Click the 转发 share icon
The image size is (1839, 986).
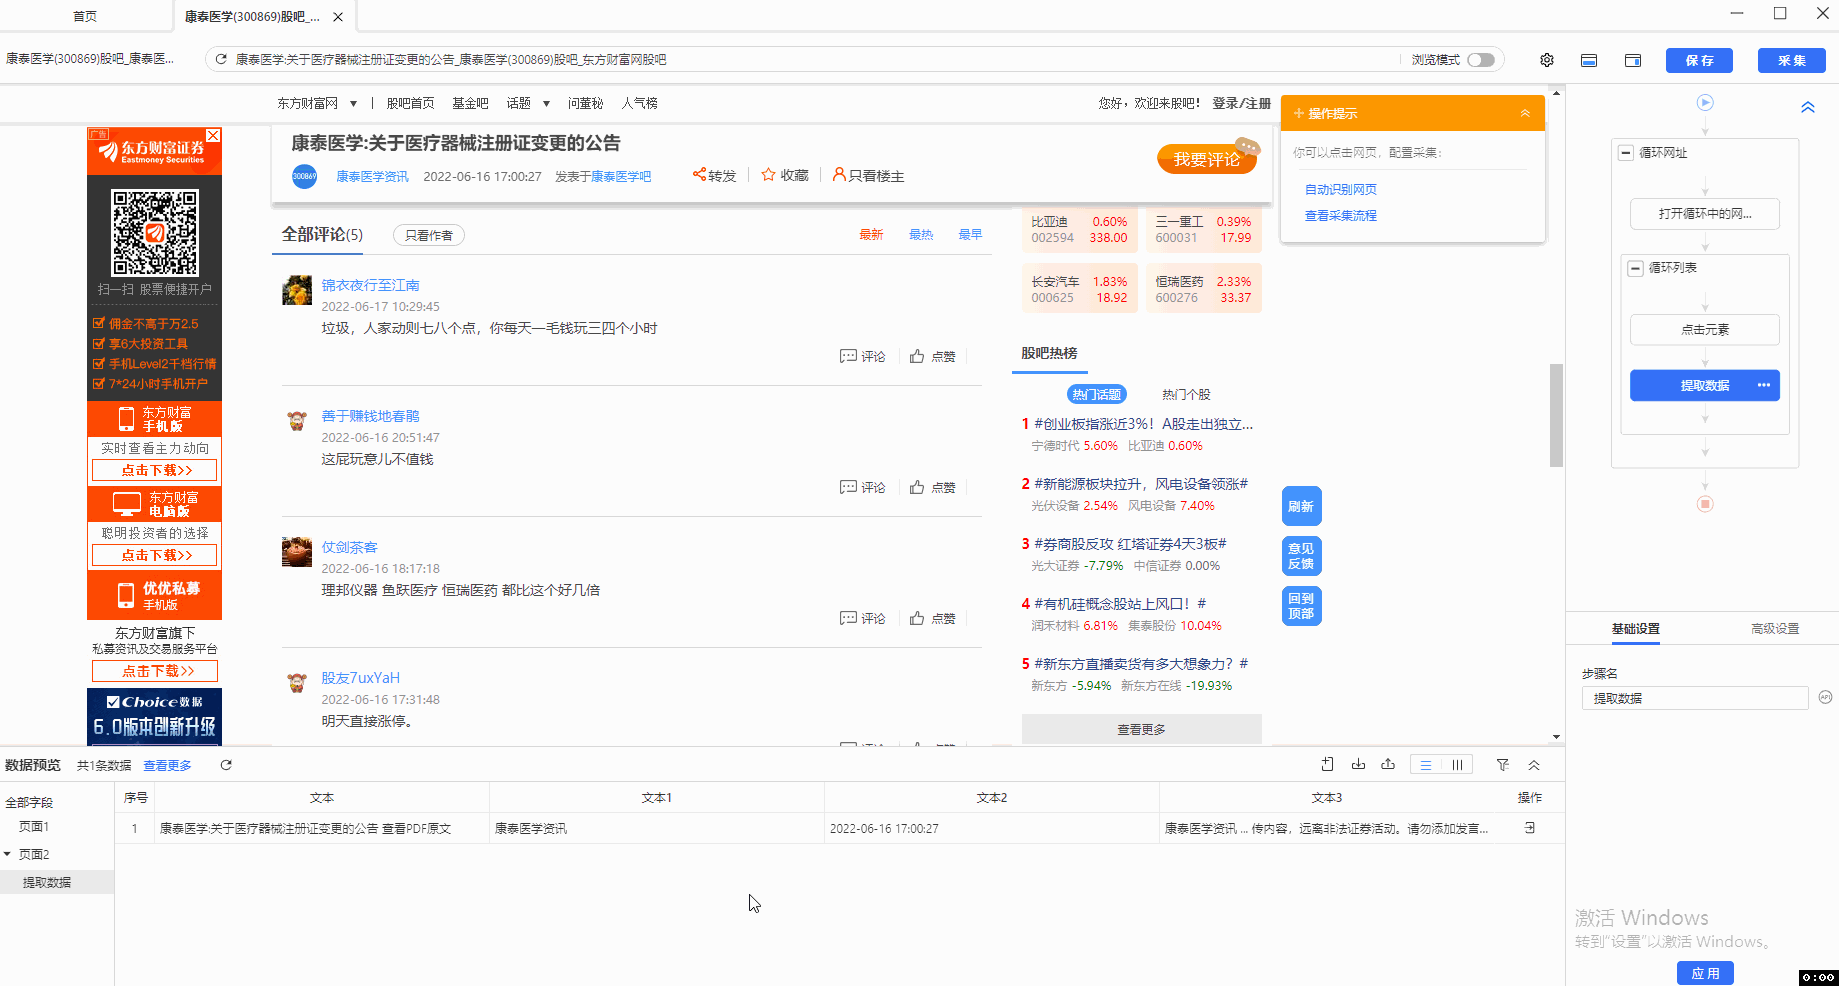[x=699, y=175]
